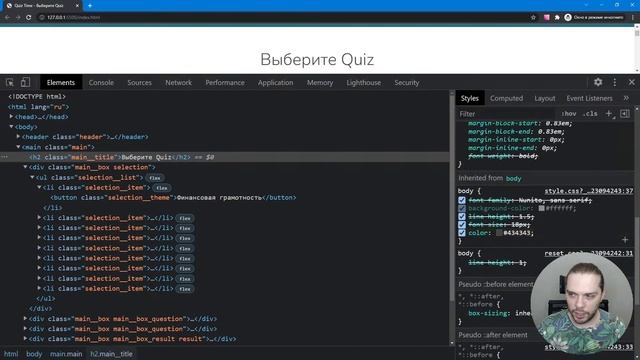Open the Lighthouse tab
The image size is (640, 360).
364,82
